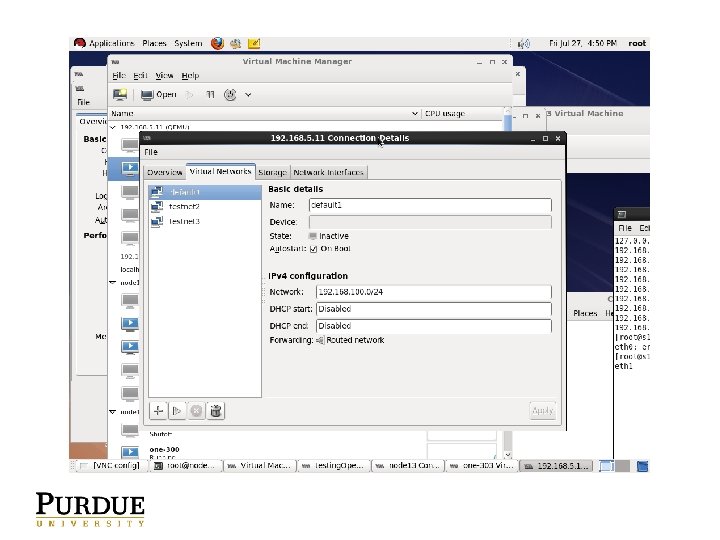Click the add virtual network plus button

[x=158, y=411]
